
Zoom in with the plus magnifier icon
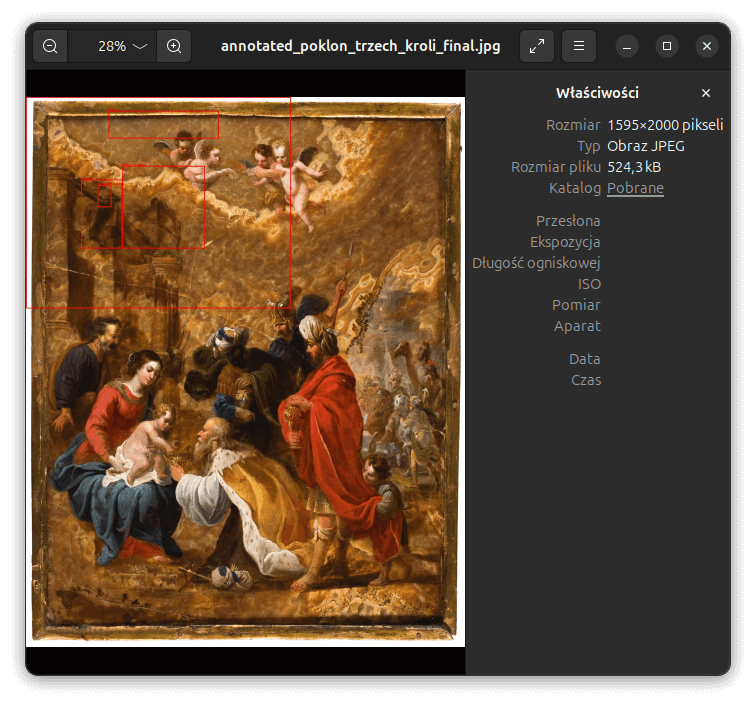pyautogui.click(x=174, y=46)
